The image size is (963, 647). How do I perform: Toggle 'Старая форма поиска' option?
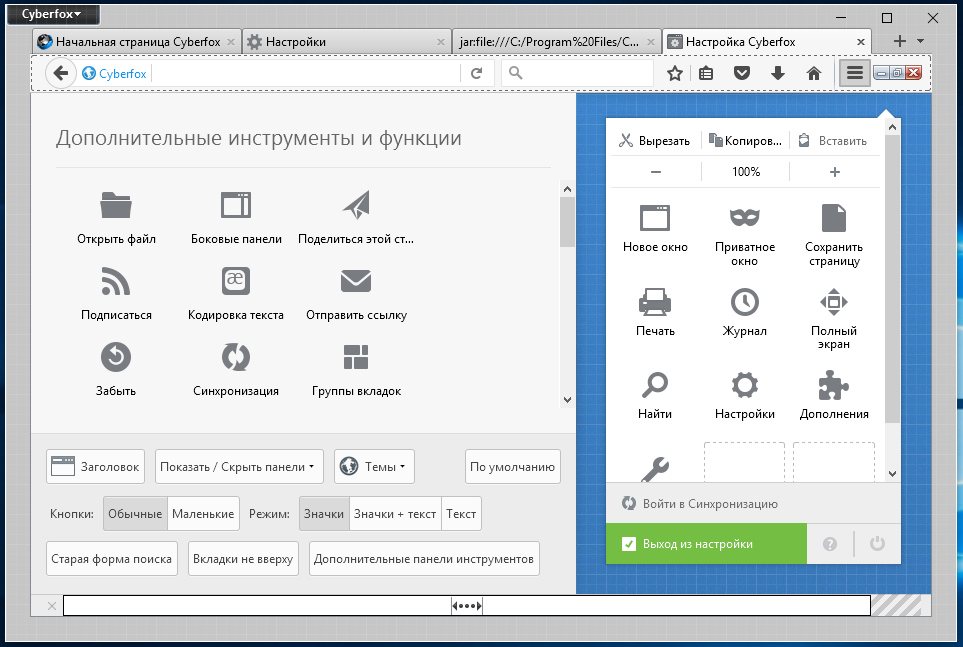112,559
